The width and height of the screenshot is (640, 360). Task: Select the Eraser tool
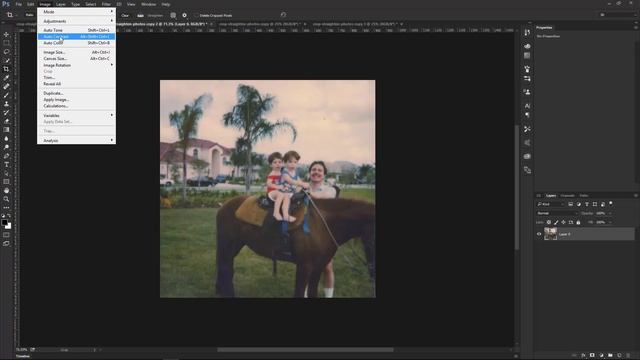point(6,121)
